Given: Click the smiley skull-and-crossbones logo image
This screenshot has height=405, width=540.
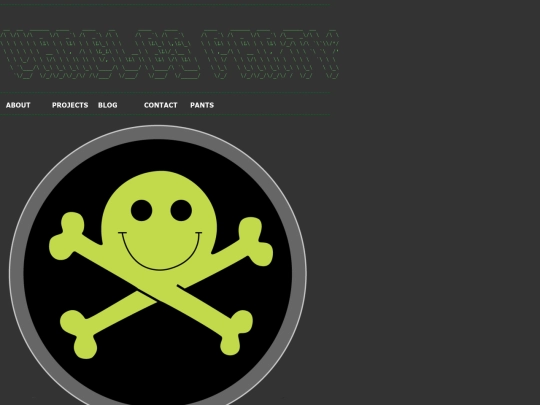Looking at the screenshot, I should (x=158, y=265).
